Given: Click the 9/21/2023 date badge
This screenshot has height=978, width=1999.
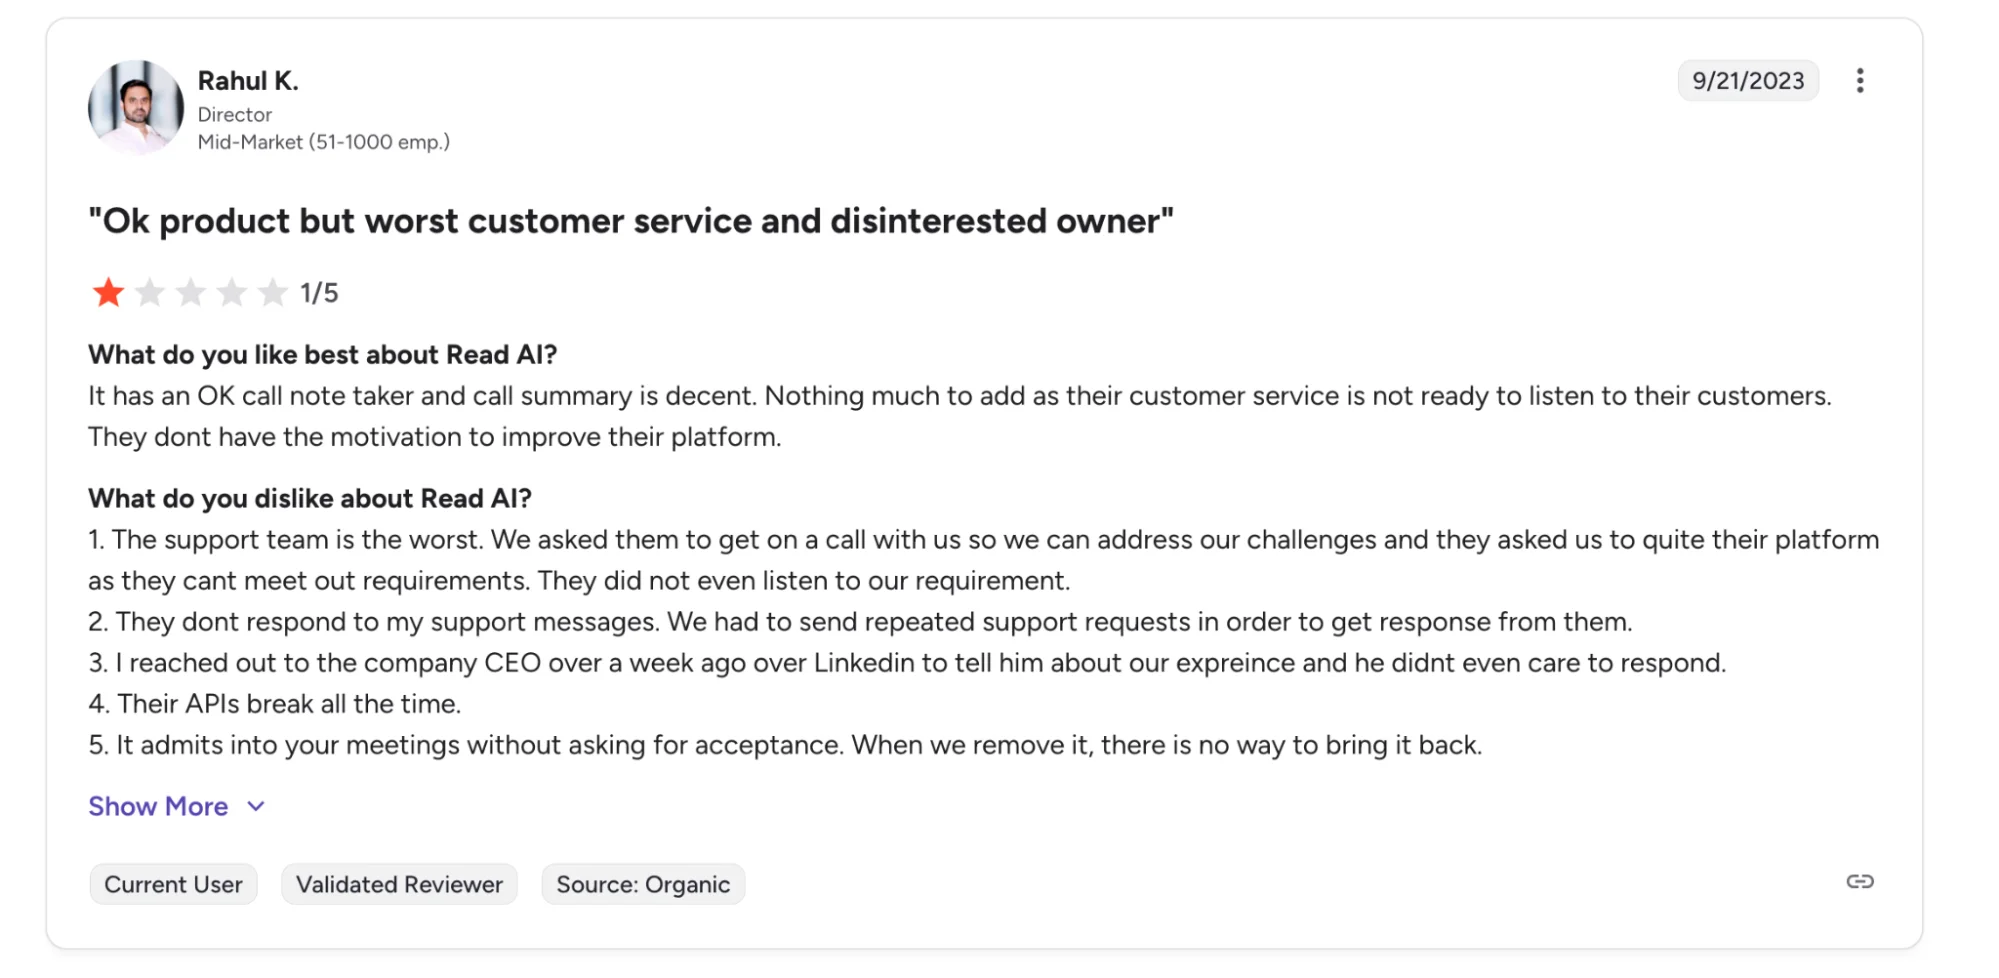Looking at the screenshot, I should click(x=1748, y=81).
